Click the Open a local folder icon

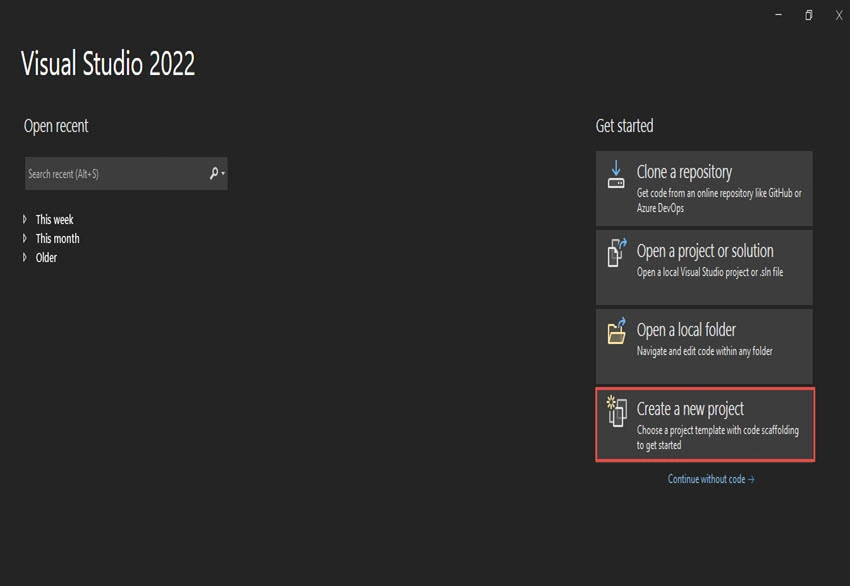(616, 331)
